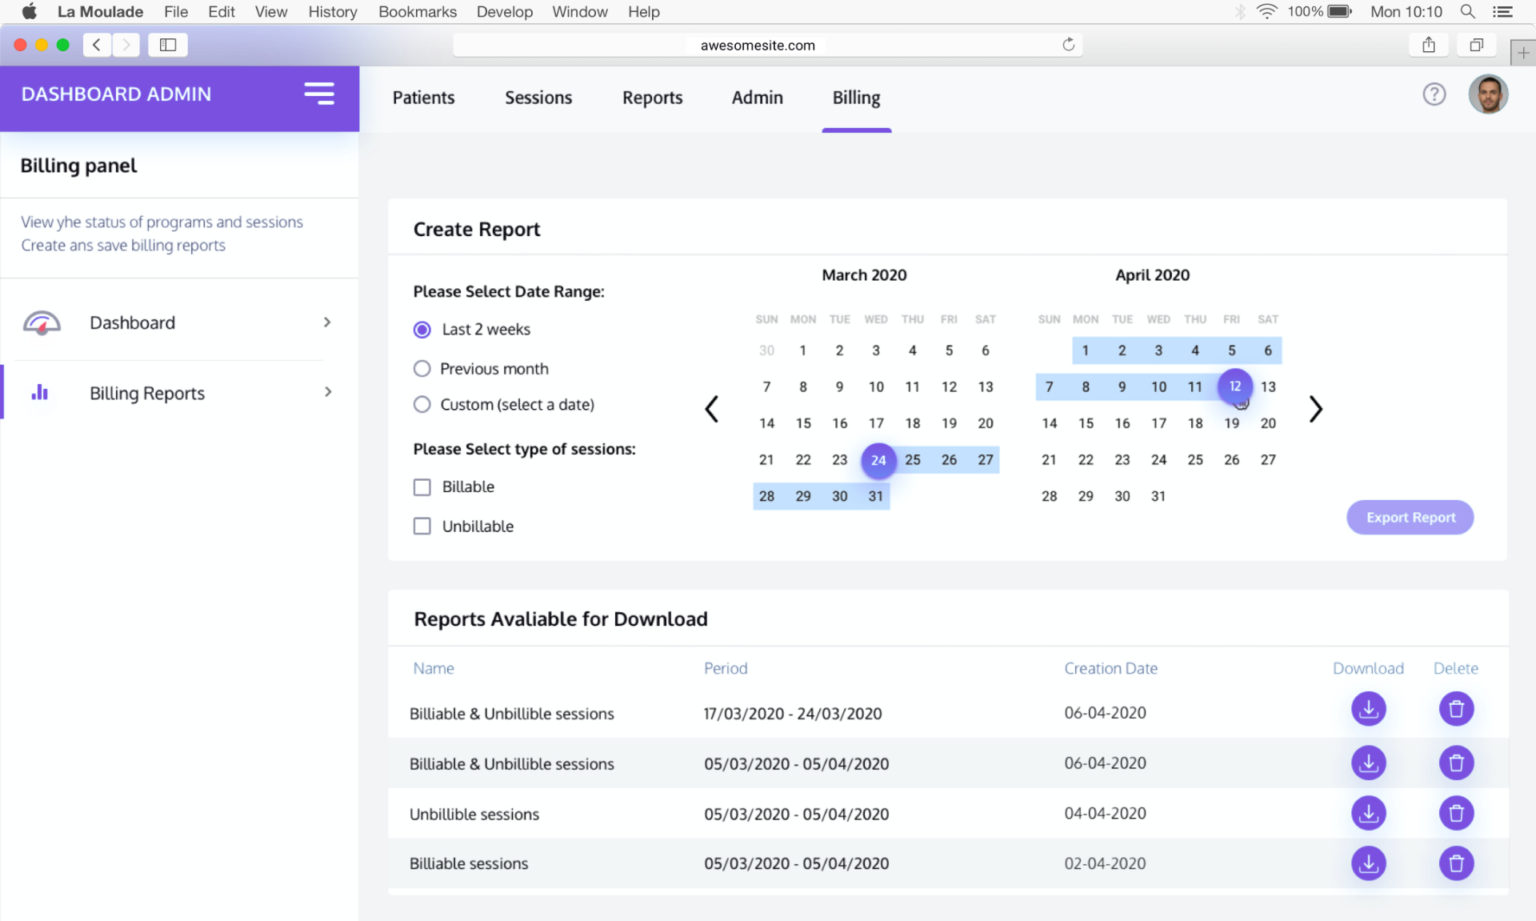Check the Unbillable sessions checkbox
1536x921 pixels.
coord(422,526)
